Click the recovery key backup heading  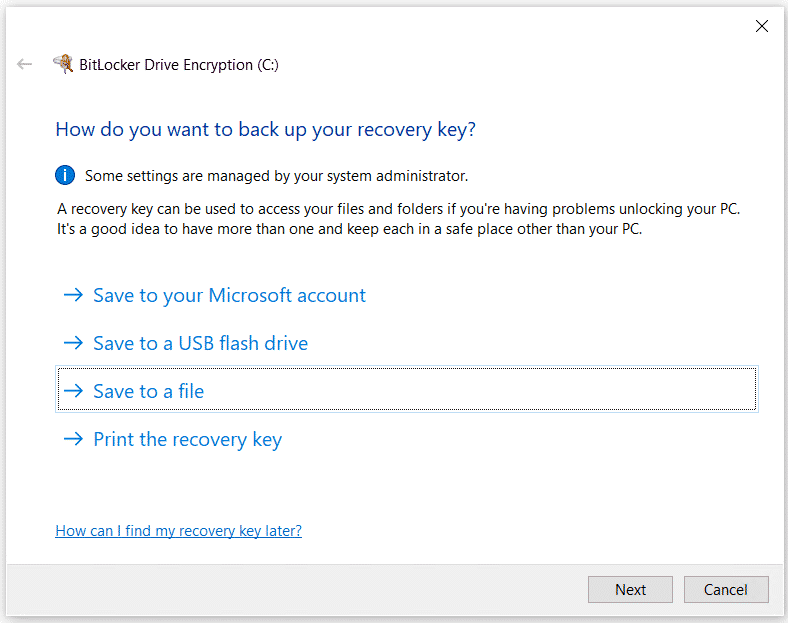point(265,130)
